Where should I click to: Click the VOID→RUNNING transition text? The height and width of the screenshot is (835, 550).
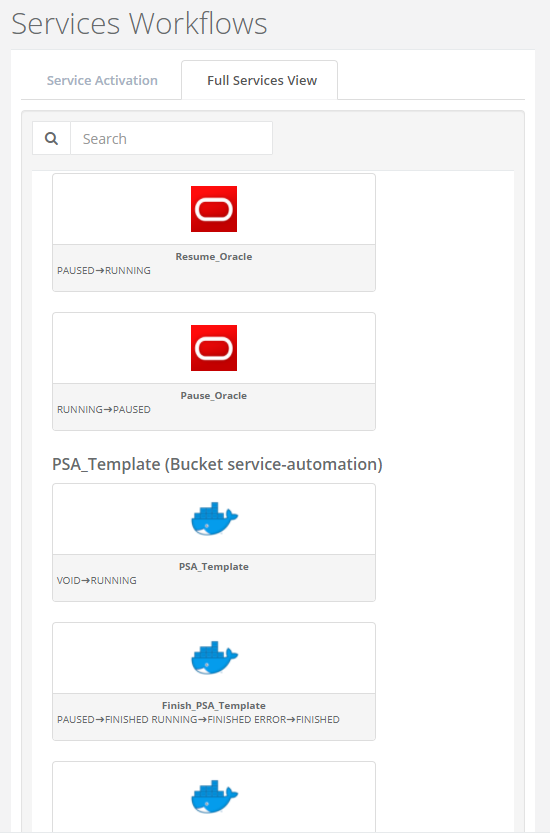tap(97, 580)
